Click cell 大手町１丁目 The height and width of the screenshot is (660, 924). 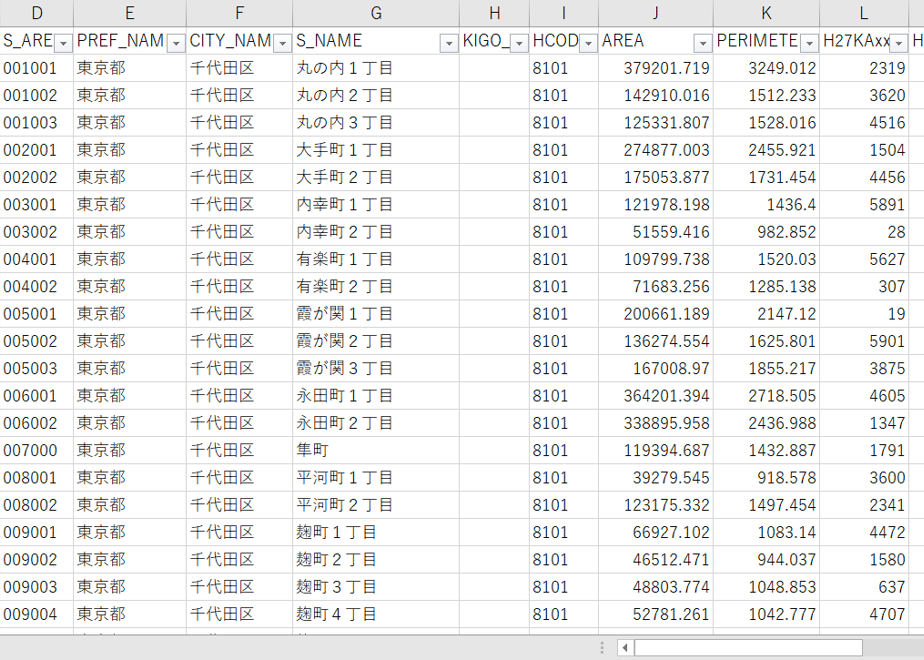(x=376, y=150)
